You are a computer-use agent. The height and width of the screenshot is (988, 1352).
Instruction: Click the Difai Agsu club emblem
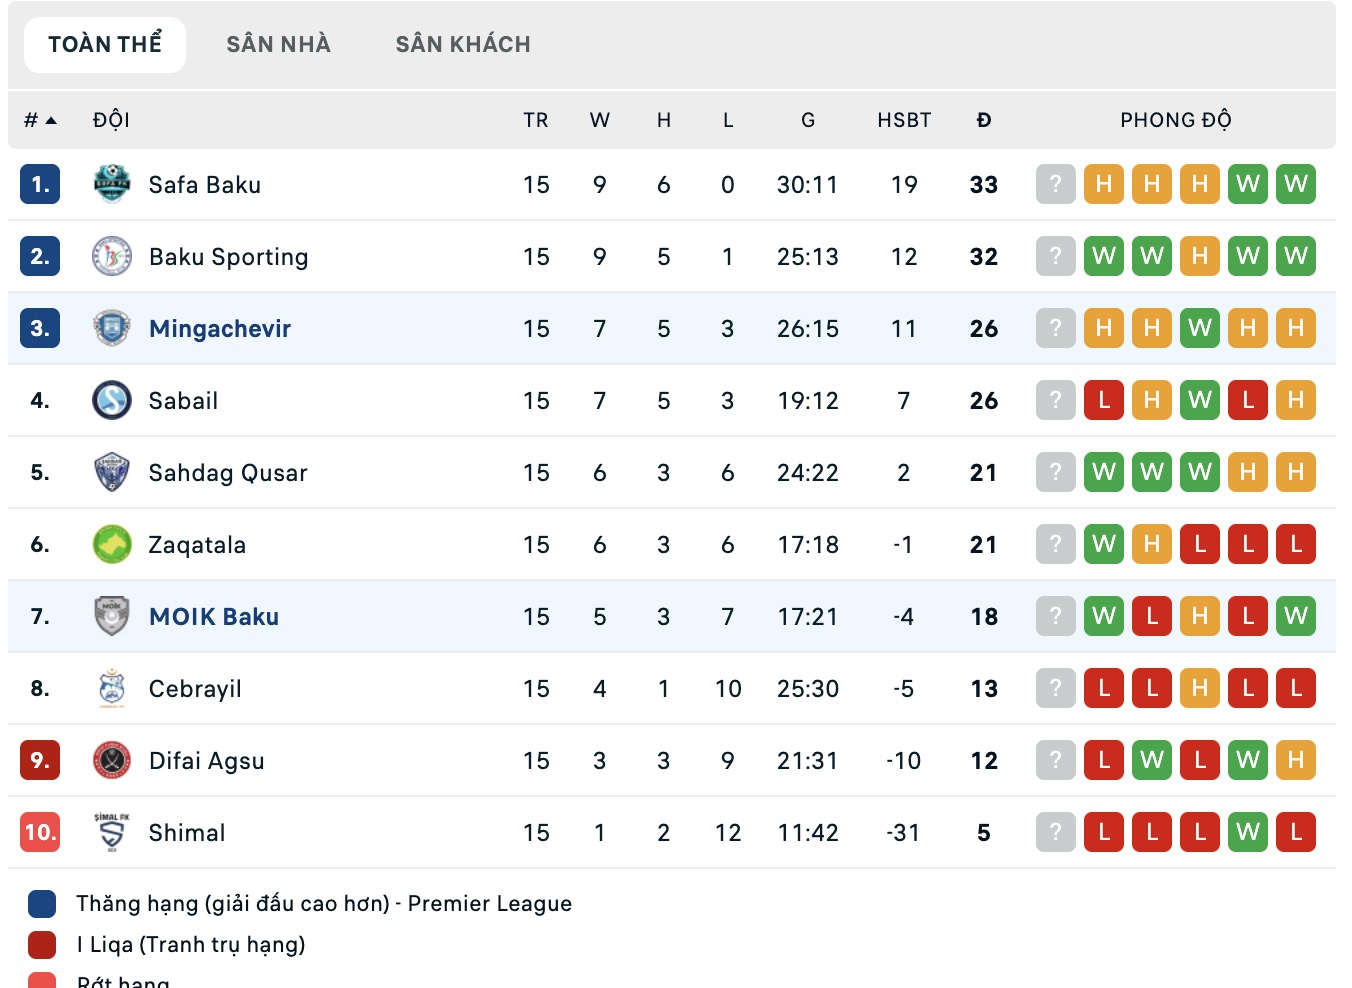click(x=112, y=760)
